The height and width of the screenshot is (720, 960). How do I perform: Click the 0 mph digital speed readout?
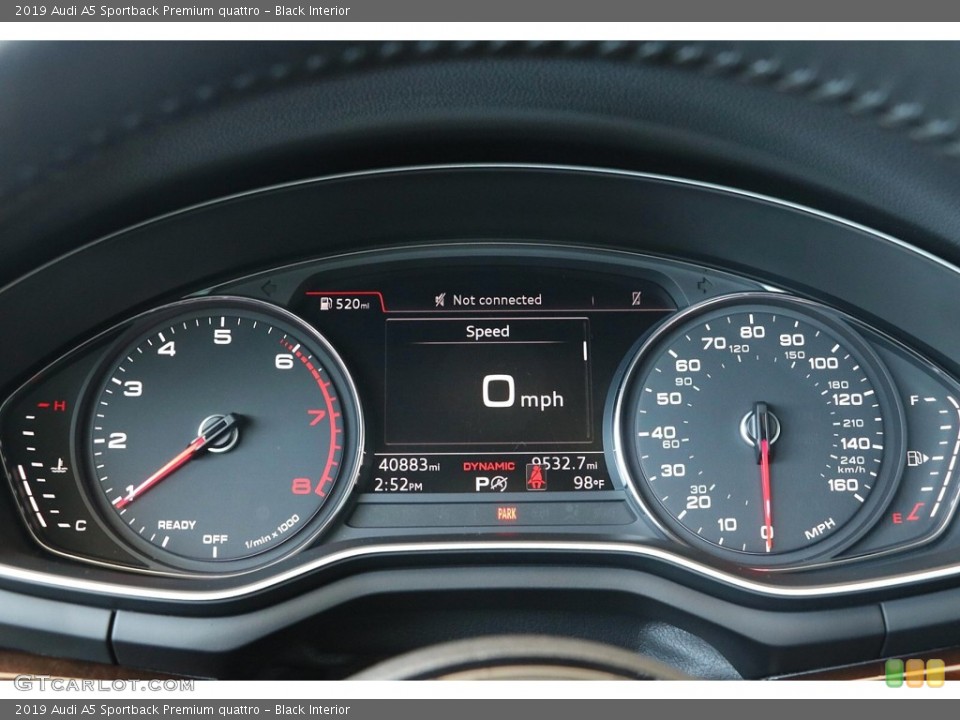(x=522, y=392)
